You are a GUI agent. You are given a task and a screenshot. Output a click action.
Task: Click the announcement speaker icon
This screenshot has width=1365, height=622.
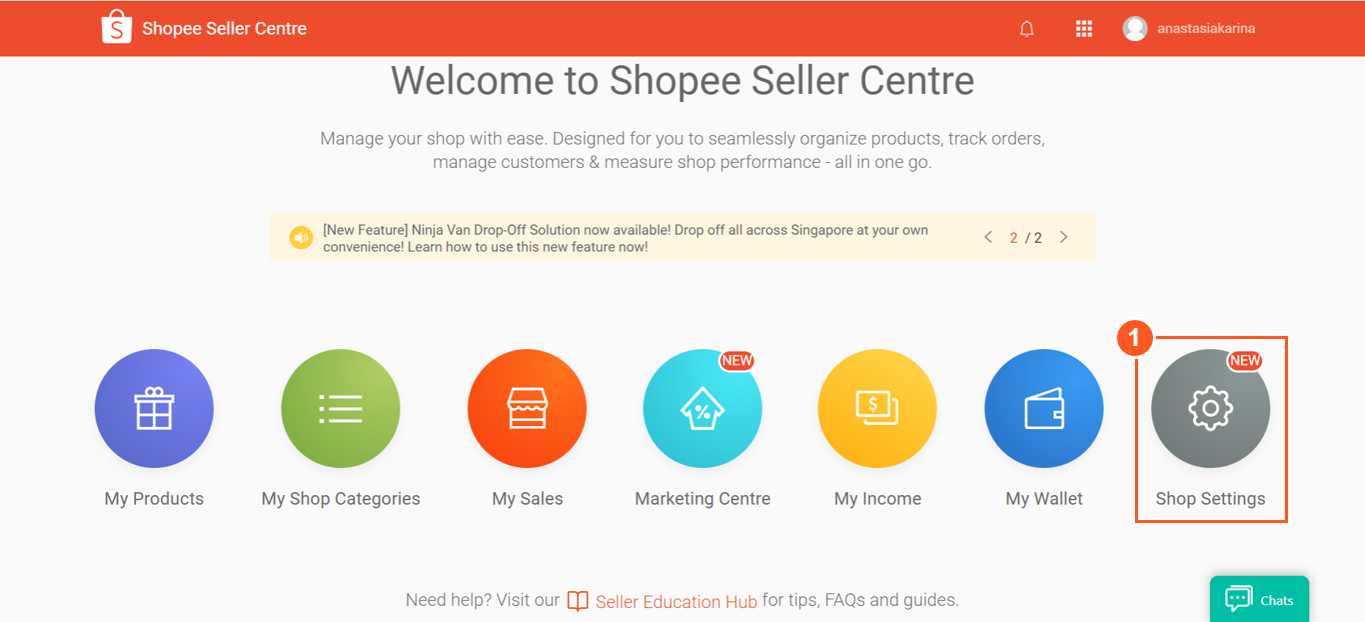coord(301,238)
